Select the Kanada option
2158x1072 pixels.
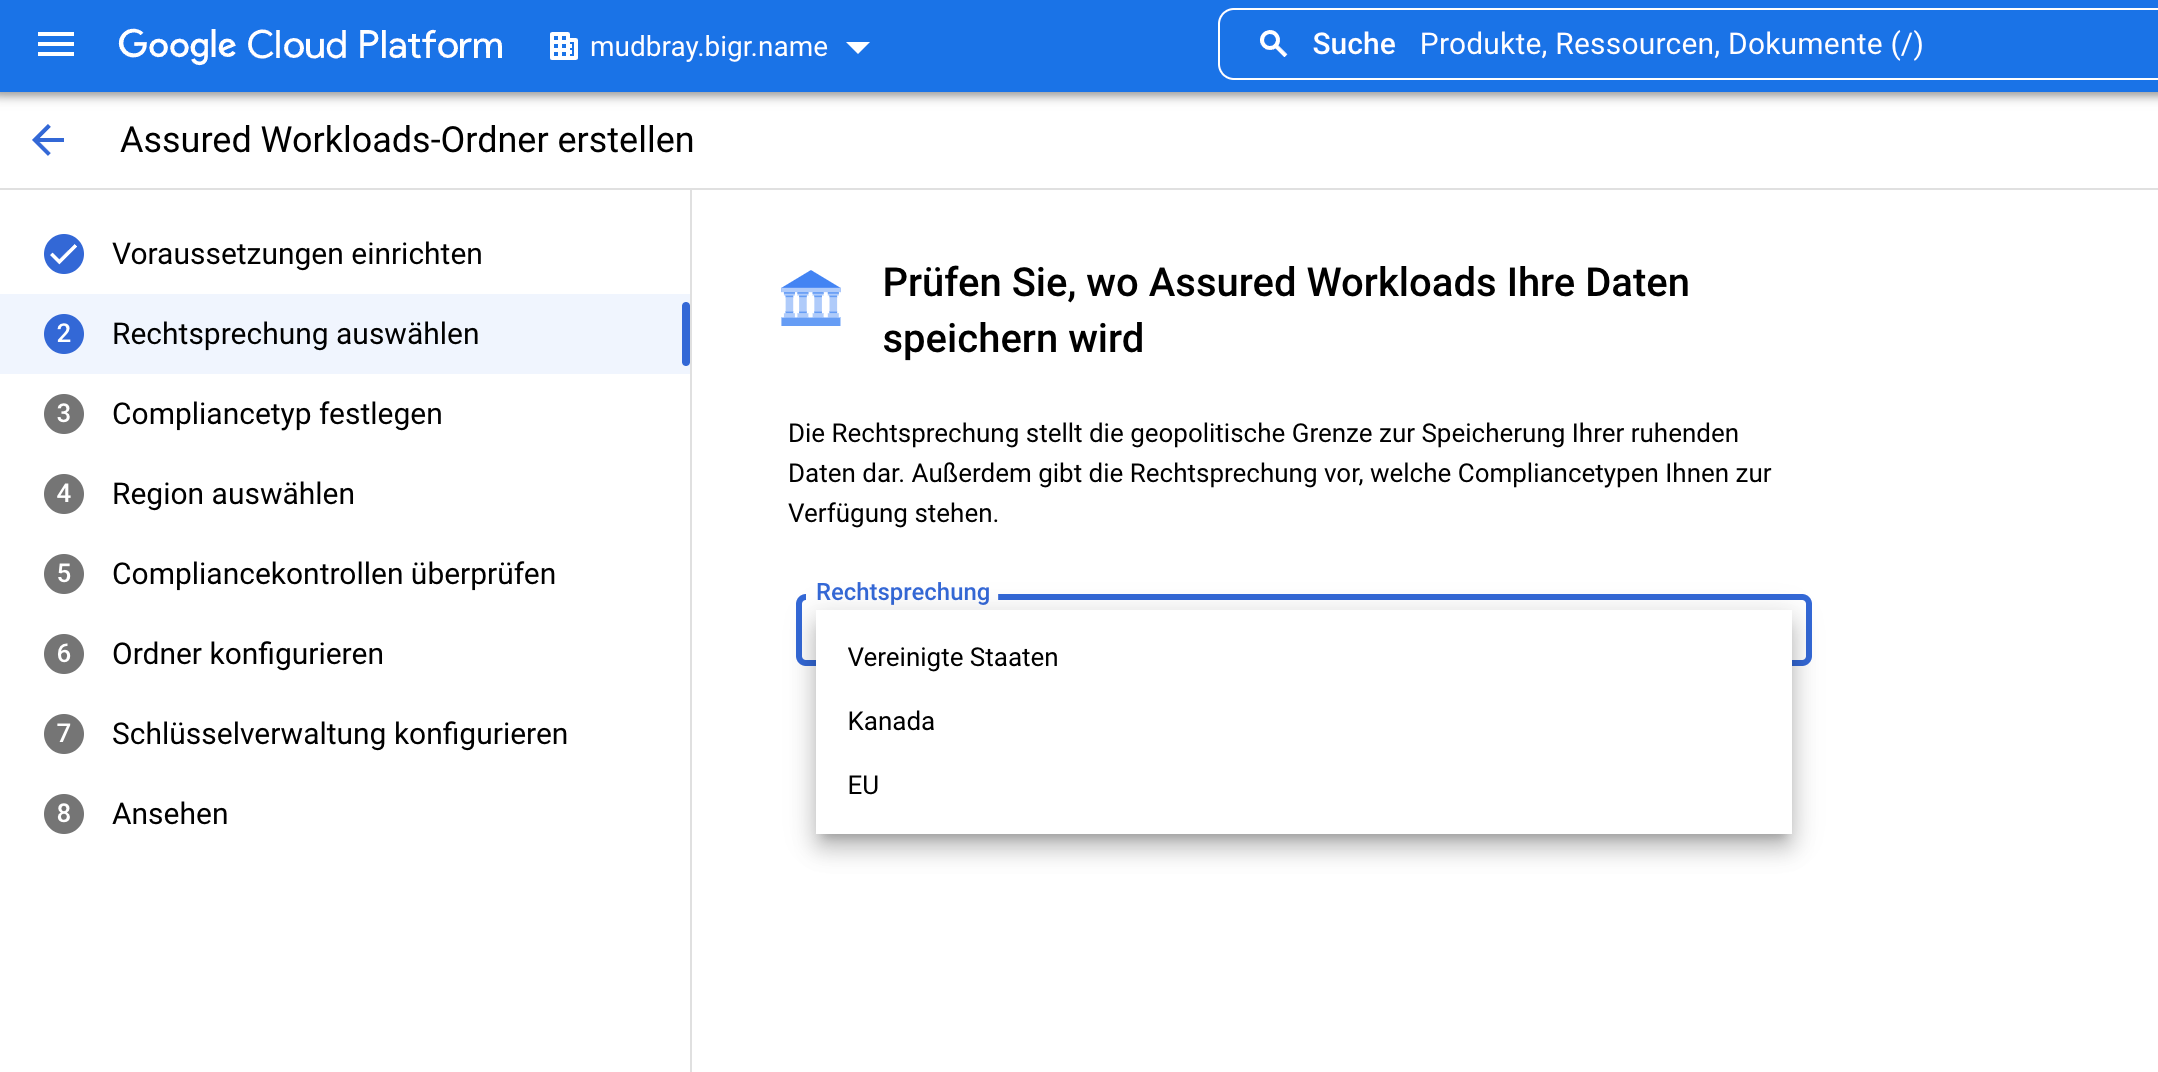890,720
